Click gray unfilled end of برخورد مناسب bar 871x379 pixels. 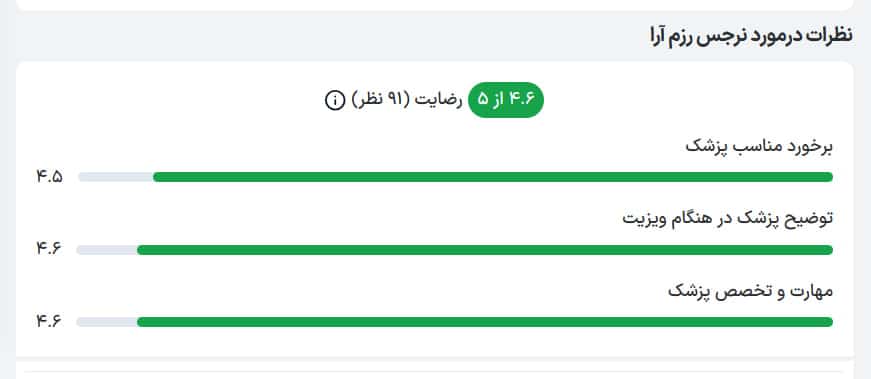coord(116,177)
